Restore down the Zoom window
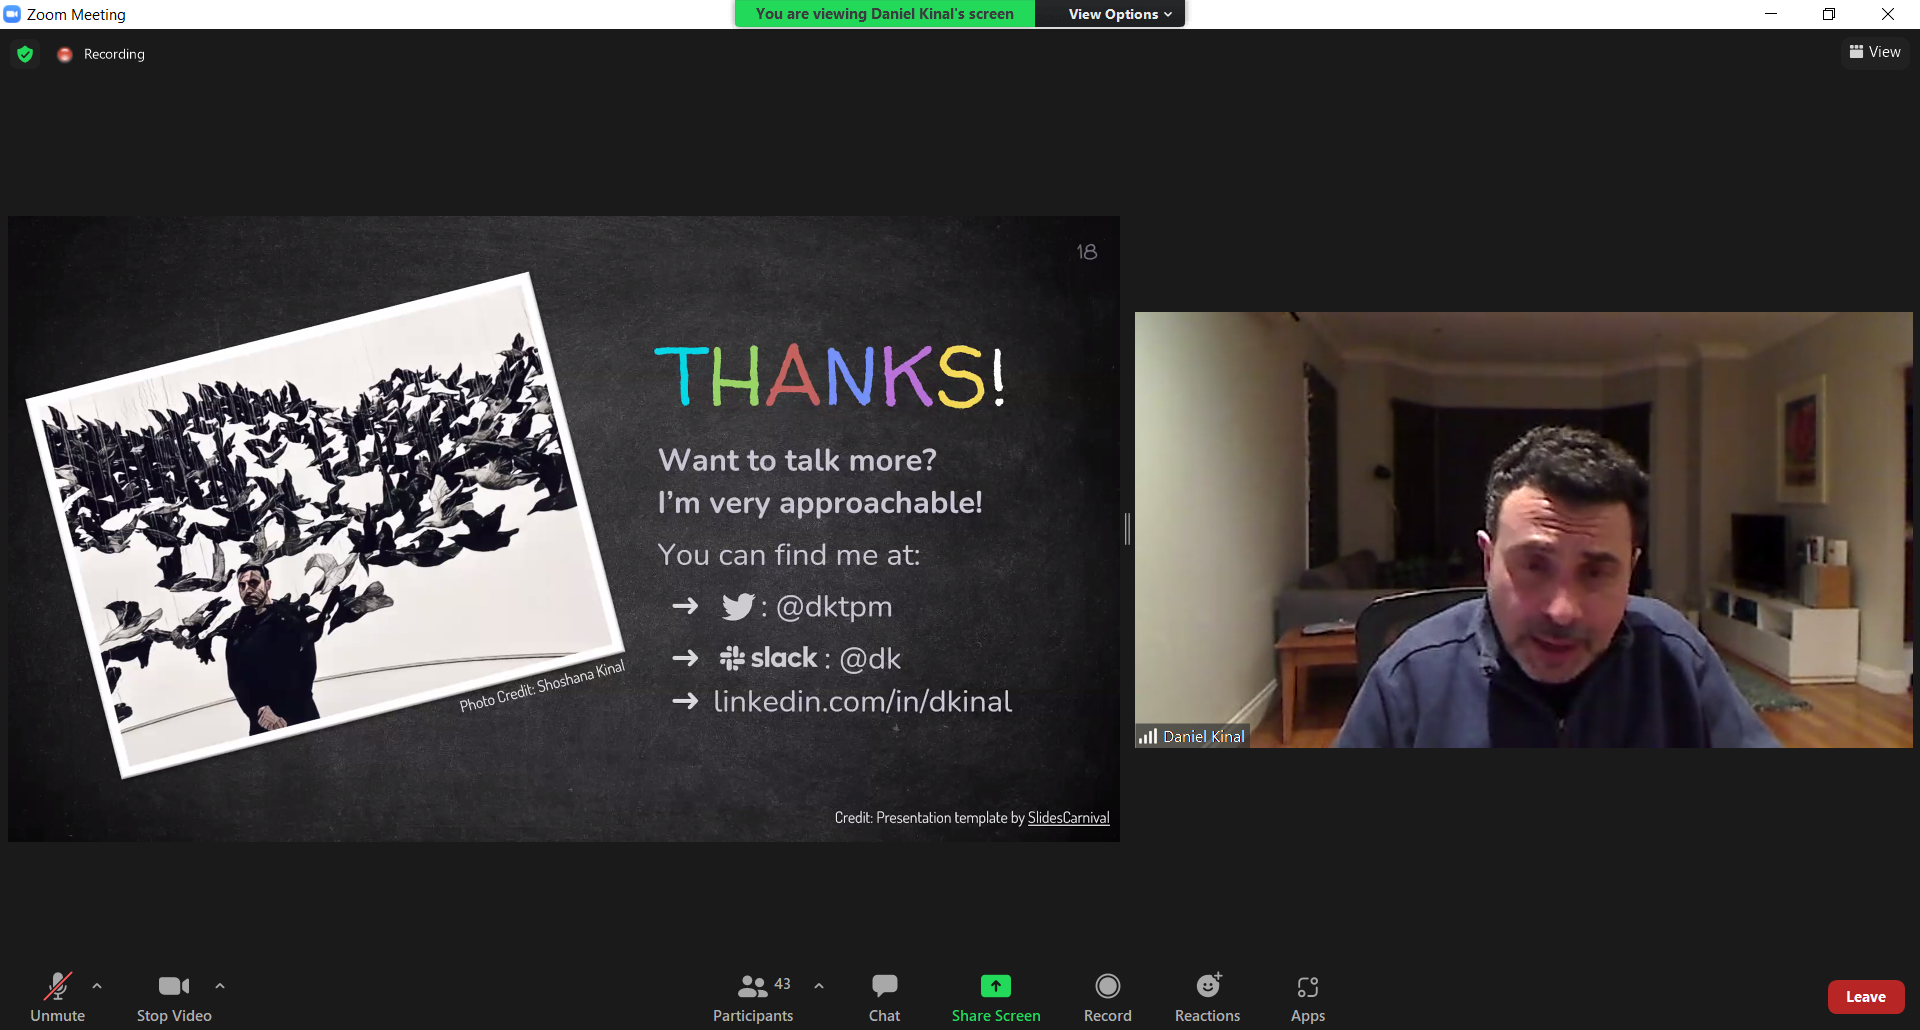Screen dimensions: 1920x1030 coord(1829,14)
